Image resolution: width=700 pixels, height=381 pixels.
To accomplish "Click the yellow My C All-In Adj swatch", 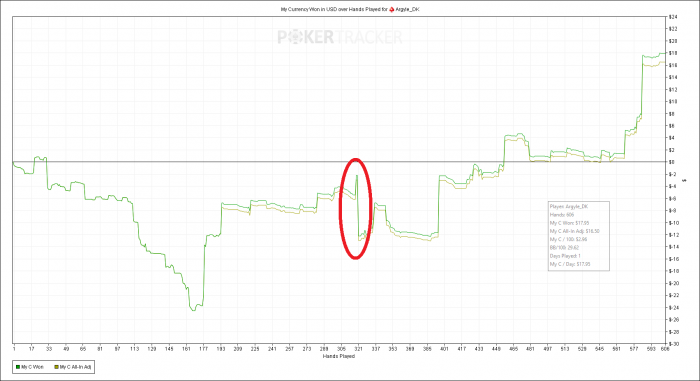I will tap(56, 367).
